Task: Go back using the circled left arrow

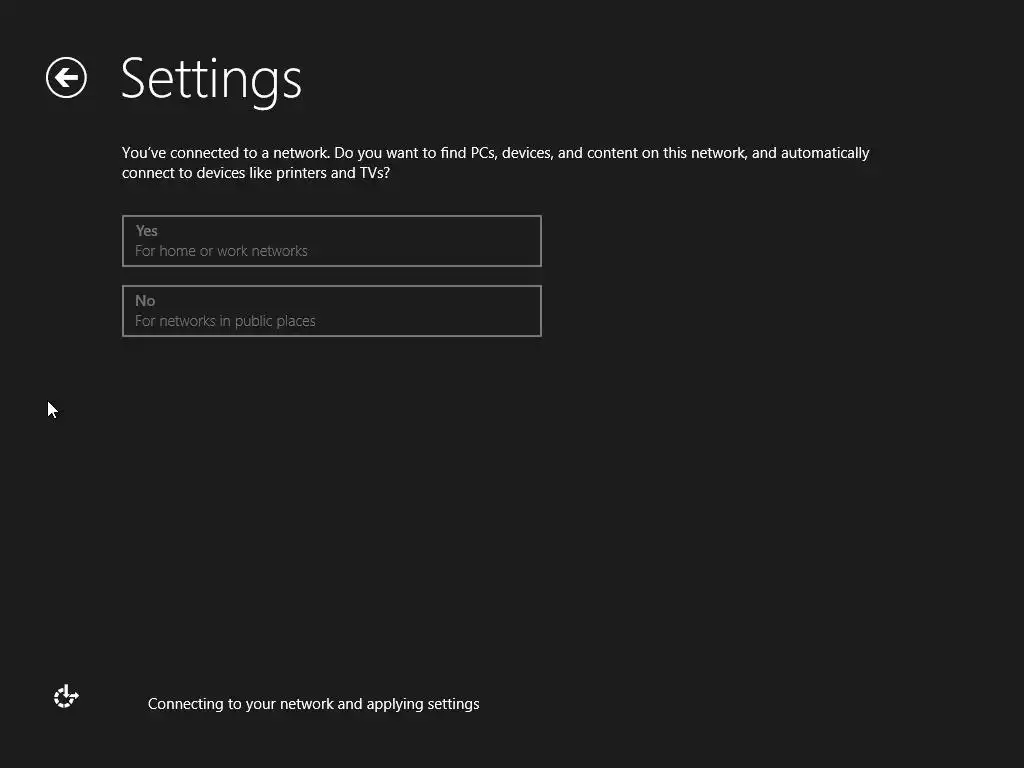Action: pyautogui.click(x=66, y=78)
